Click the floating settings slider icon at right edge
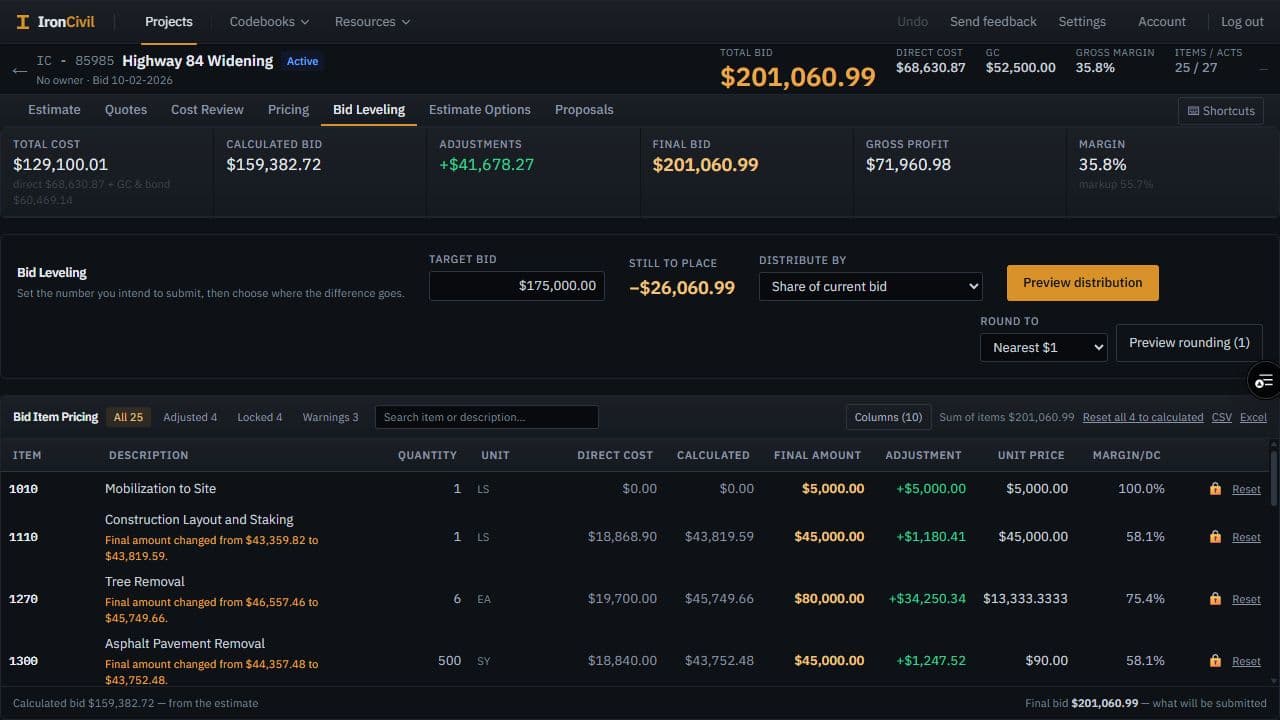 coord(1264,380)
